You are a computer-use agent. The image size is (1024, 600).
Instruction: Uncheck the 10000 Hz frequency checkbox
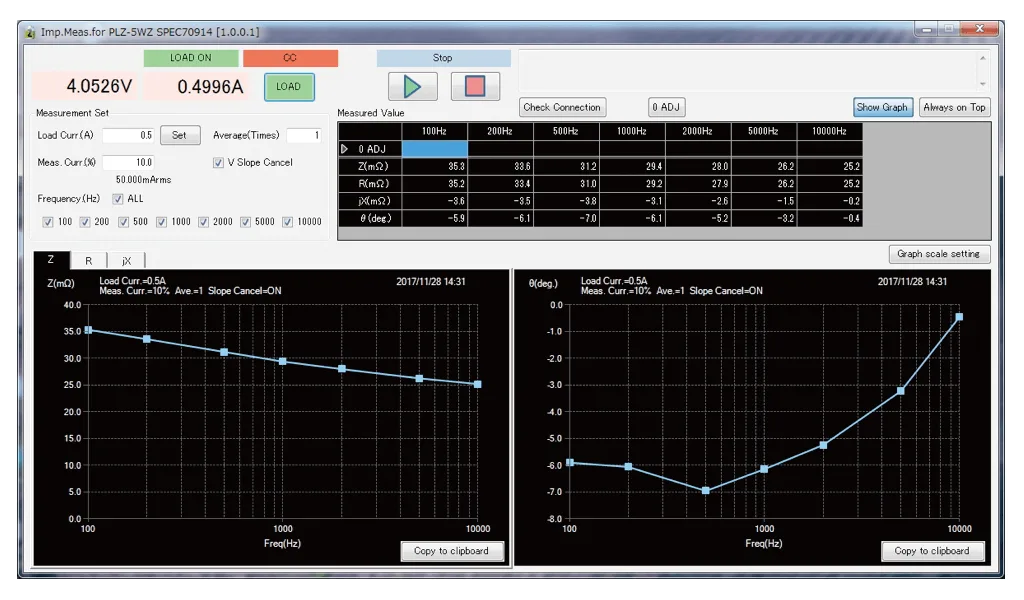click(x=288, y=222)
